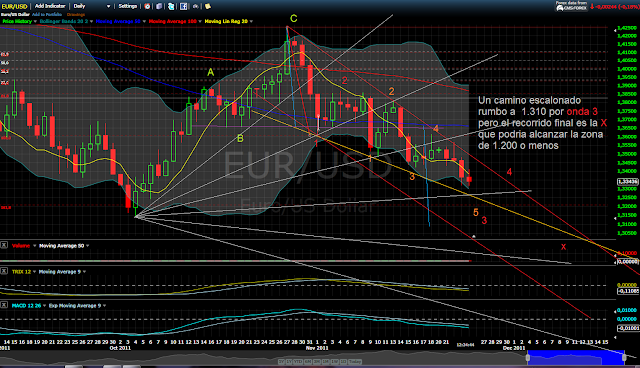Click the green wave label A
The width and height of the screenshot is (640, 368).
point(211,72)
